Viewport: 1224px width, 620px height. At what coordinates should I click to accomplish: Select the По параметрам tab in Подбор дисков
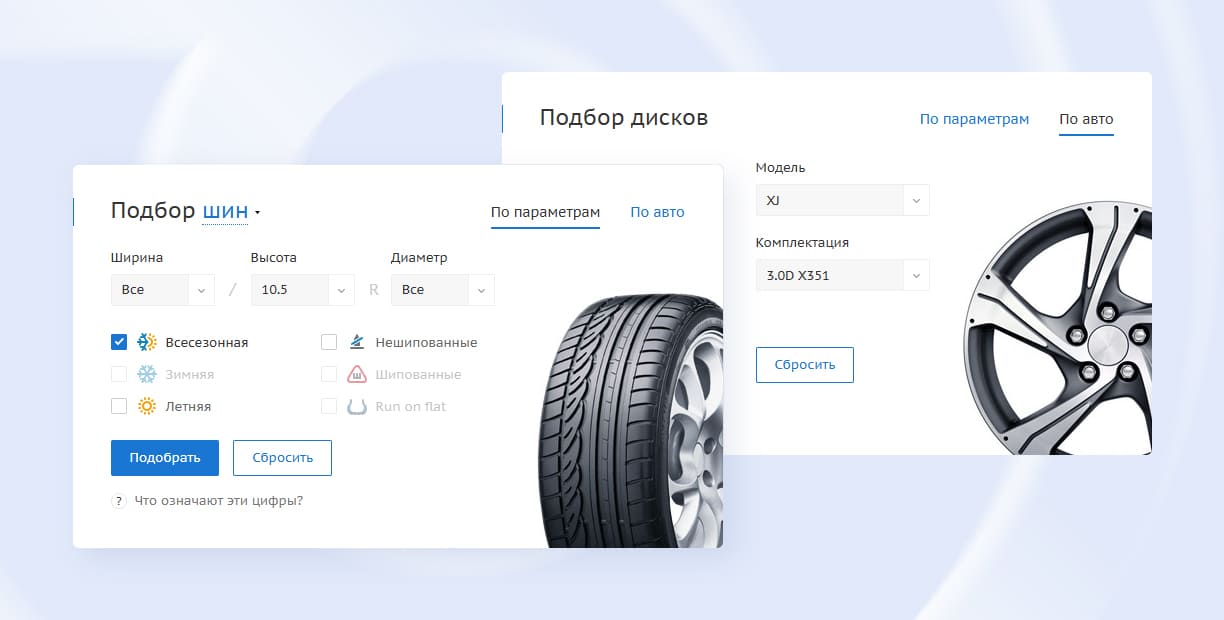(974, 118)
